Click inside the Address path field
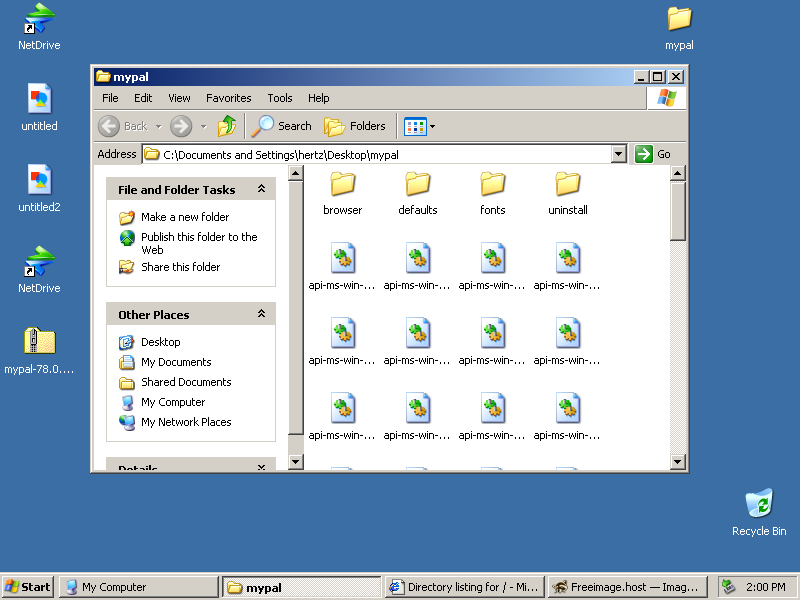Screen dimensions: 800x600 [377, 154]
